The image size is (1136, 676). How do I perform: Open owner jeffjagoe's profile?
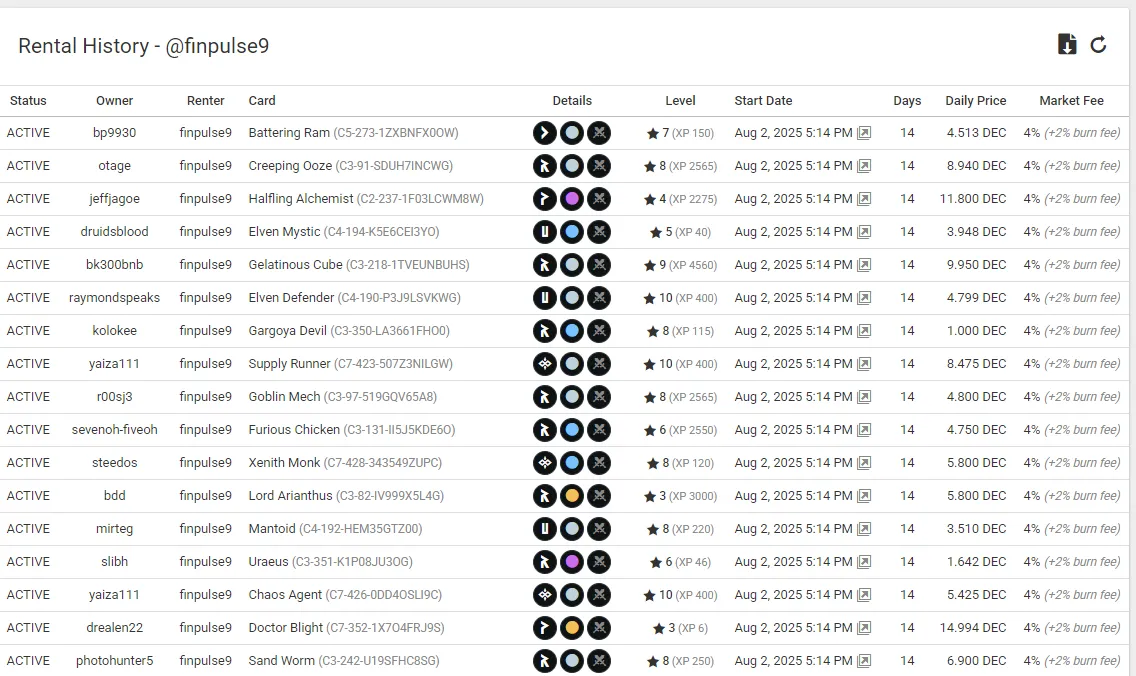coord(114,199)
